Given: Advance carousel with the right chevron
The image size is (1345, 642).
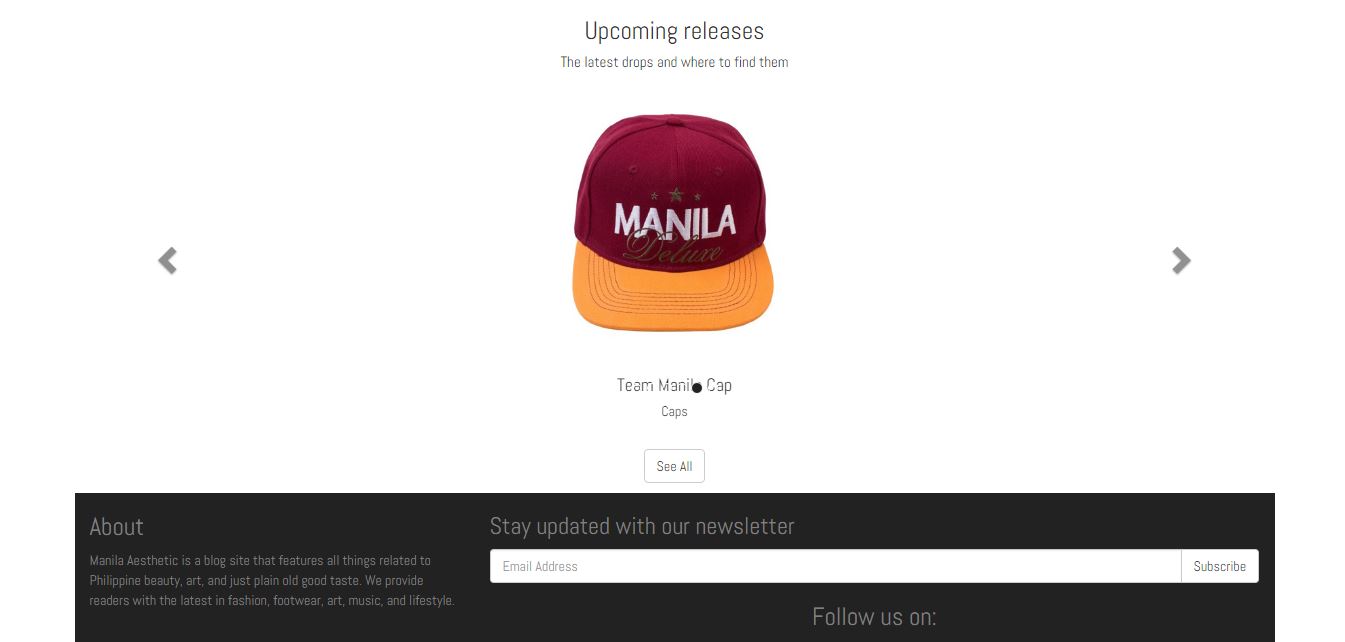Looking at the screenshot, I should 1181,261.
